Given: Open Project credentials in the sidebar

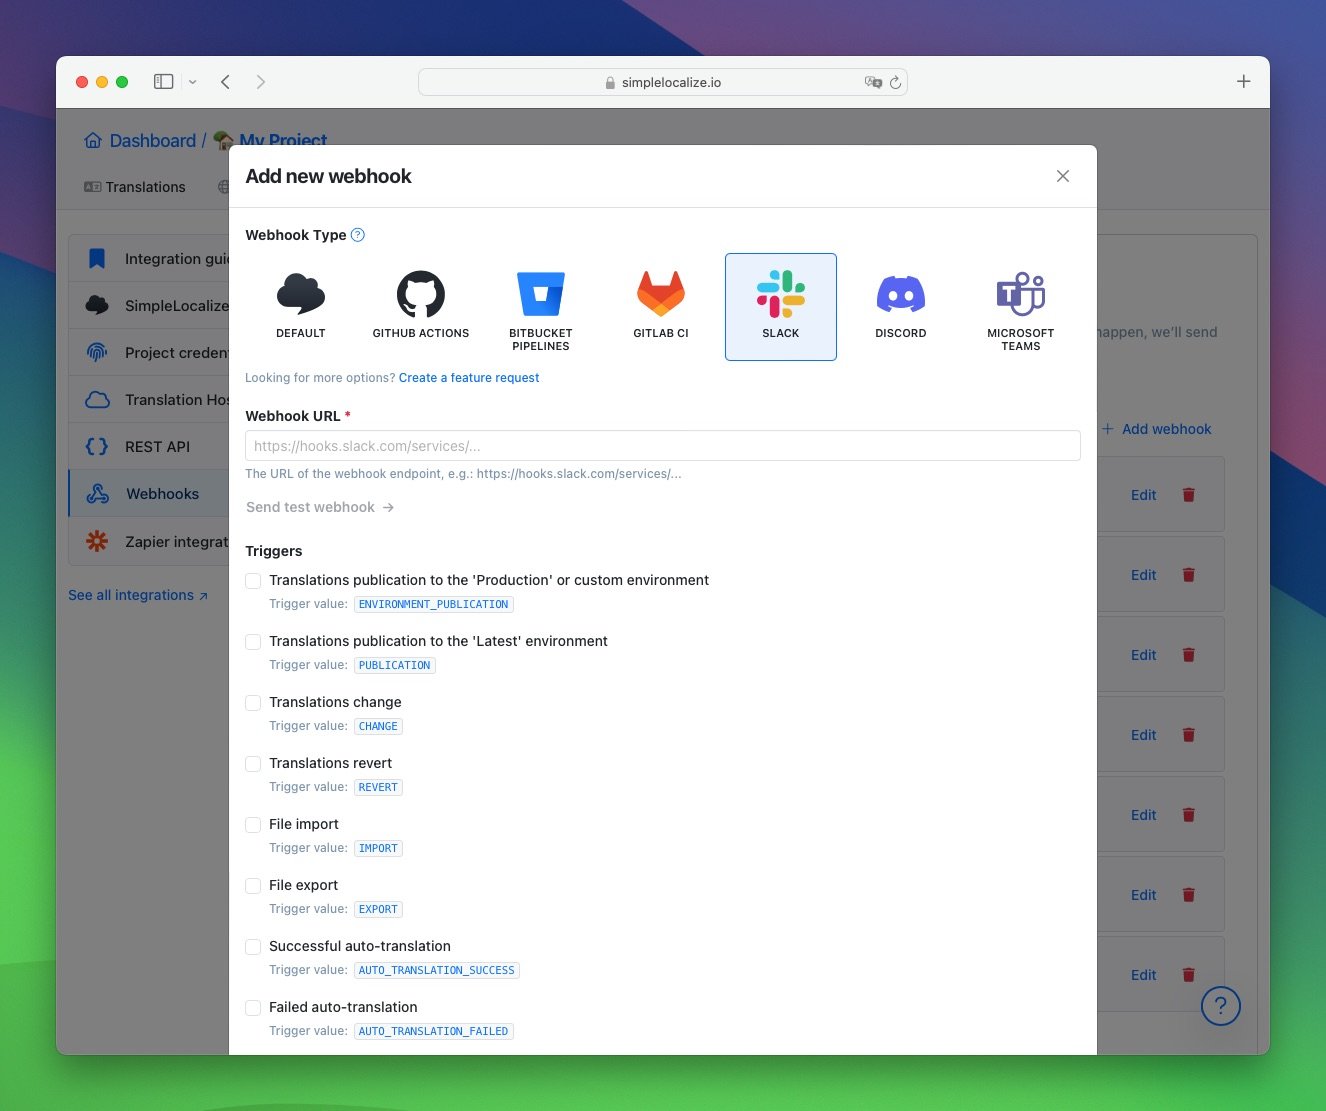Looking at the screenshot, I should pyautogui.click(x=149, y=353).
